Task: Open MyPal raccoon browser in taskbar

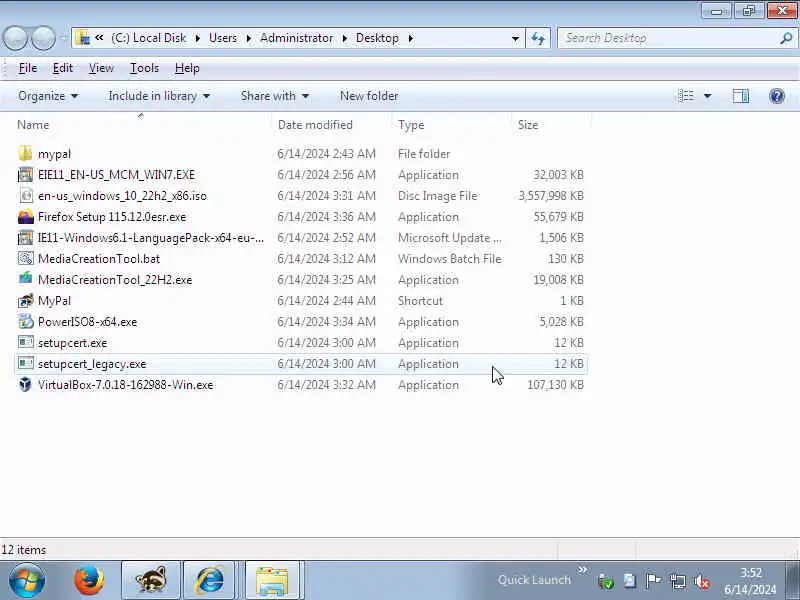Action: tap(151, 580)
